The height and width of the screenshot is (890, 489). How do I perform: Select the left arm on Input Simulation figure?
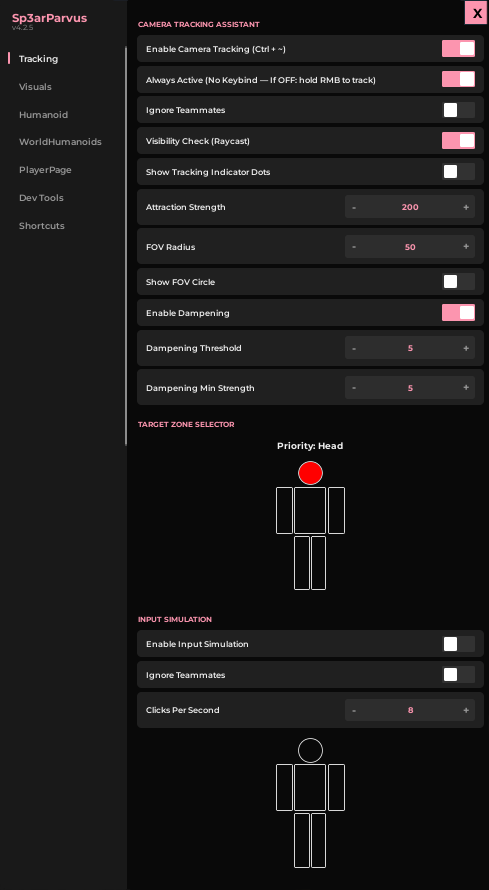pyautogui.click(x=284, y=787)
